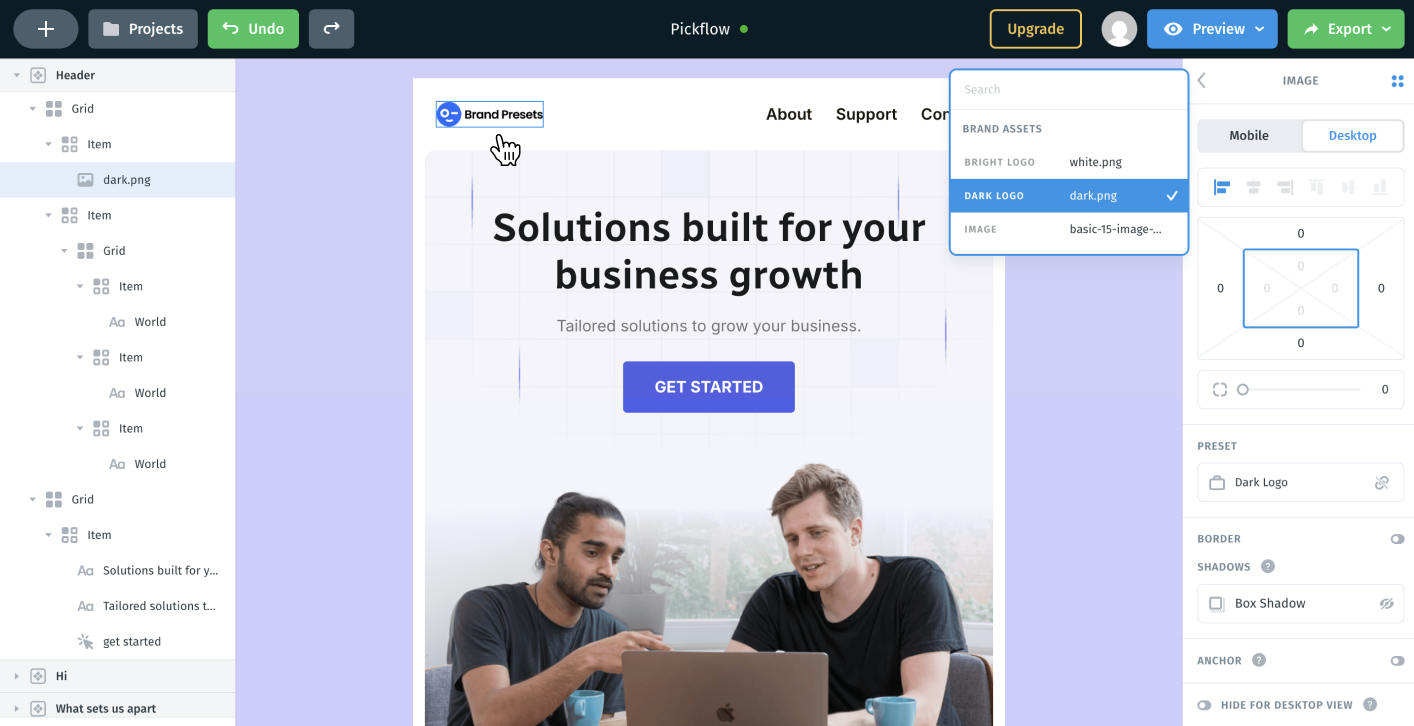The height and width of the screenshot is (726, 1414).
Task: Choose white.png Bright Logo option
Action: (x=1069, y=162)
